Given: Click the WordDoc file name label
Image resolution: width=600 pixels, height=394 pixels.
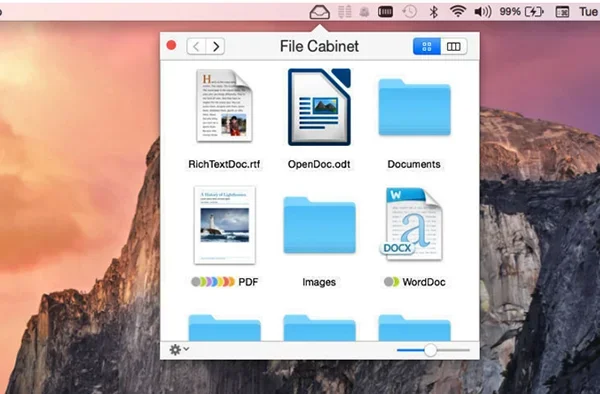Looking at the screenshot, I should coord(424,282).
